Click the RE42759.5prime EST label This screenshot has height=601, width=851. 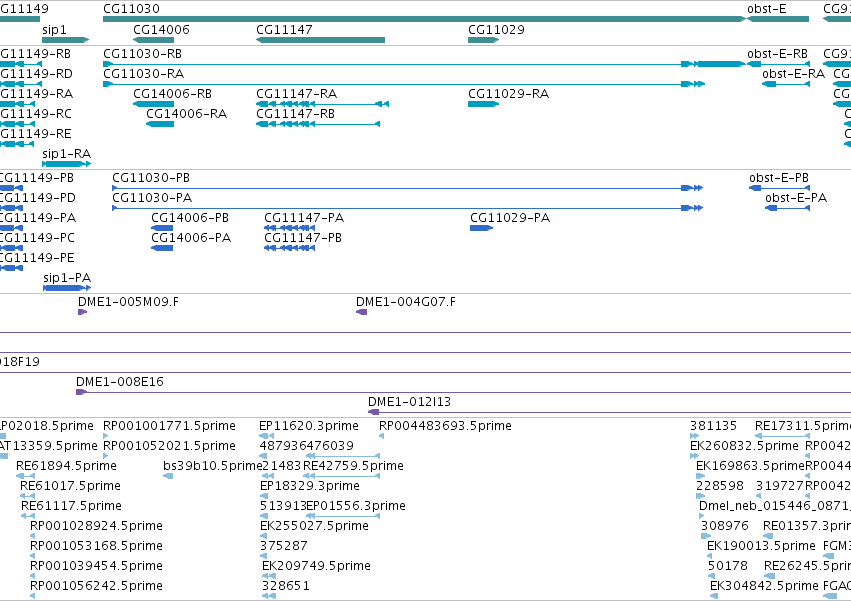[x=353, y=466]
